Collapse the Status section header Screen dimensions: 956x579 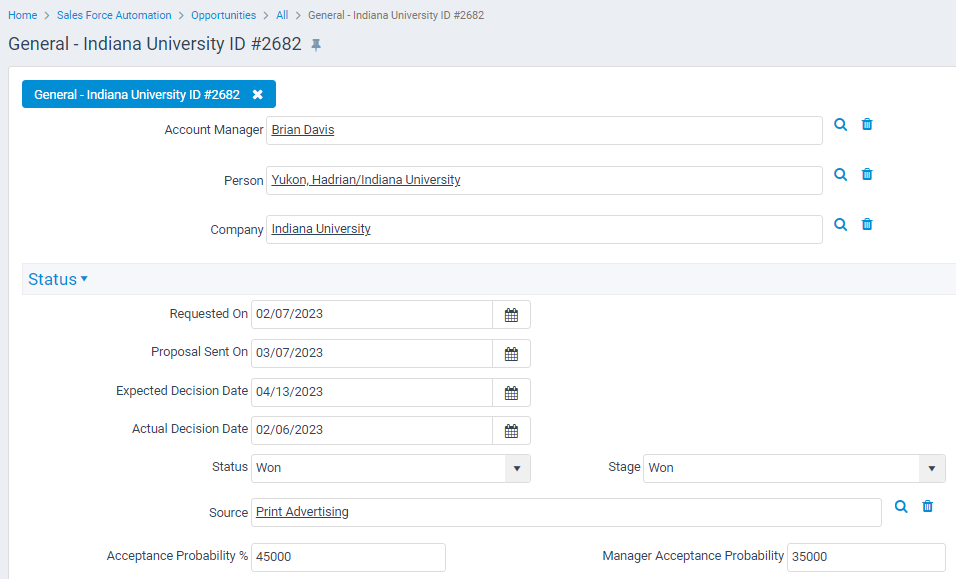[58, 279]
